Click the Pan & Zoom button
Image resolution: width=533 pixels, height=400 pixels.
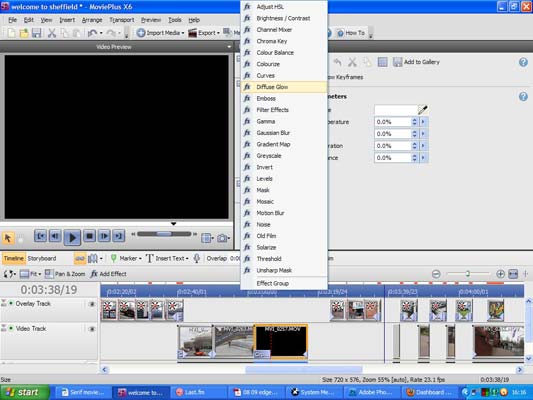(65, 274)
